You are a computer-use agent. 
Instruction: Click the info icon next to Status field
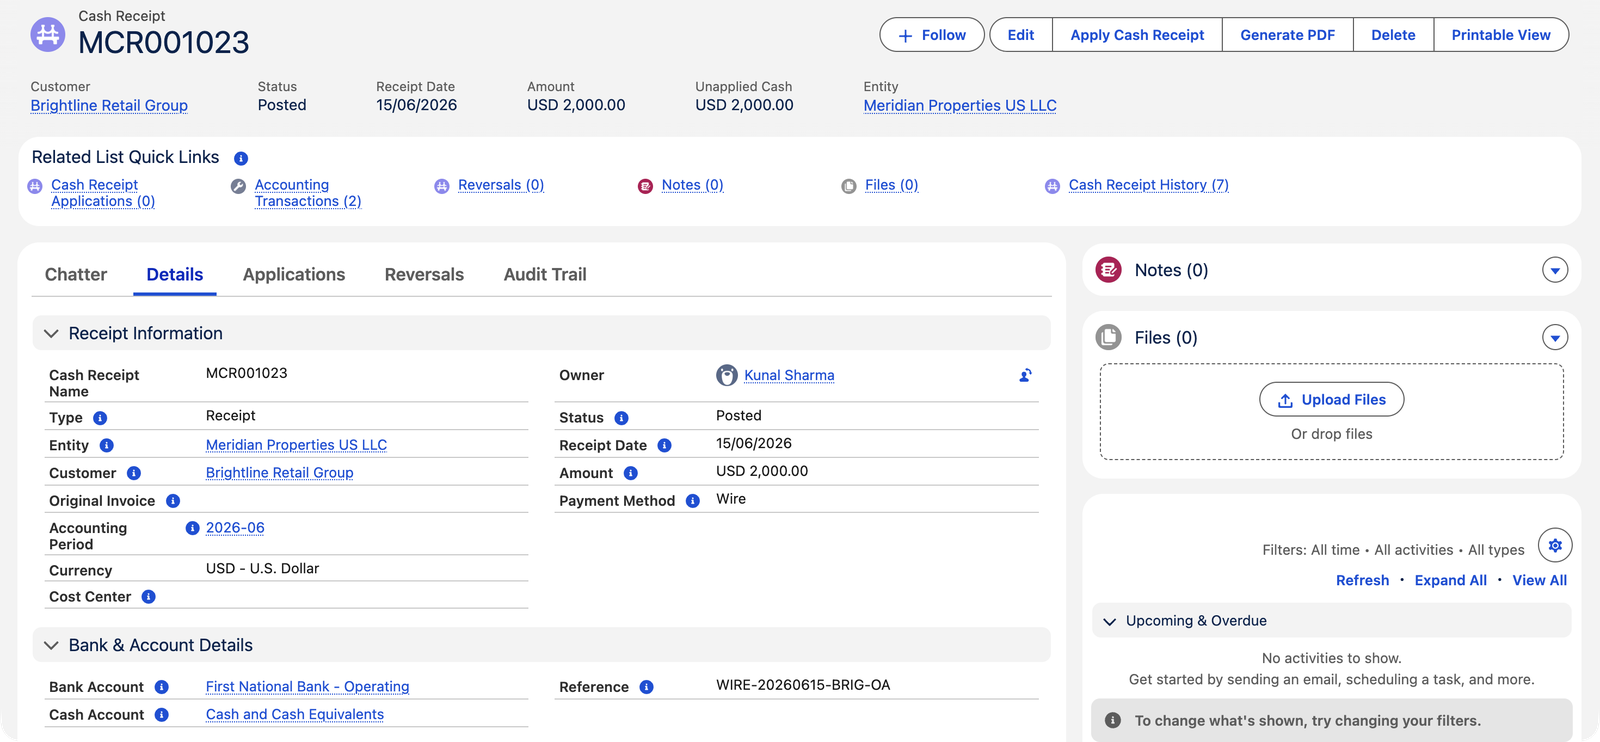[x=621, y=418]
